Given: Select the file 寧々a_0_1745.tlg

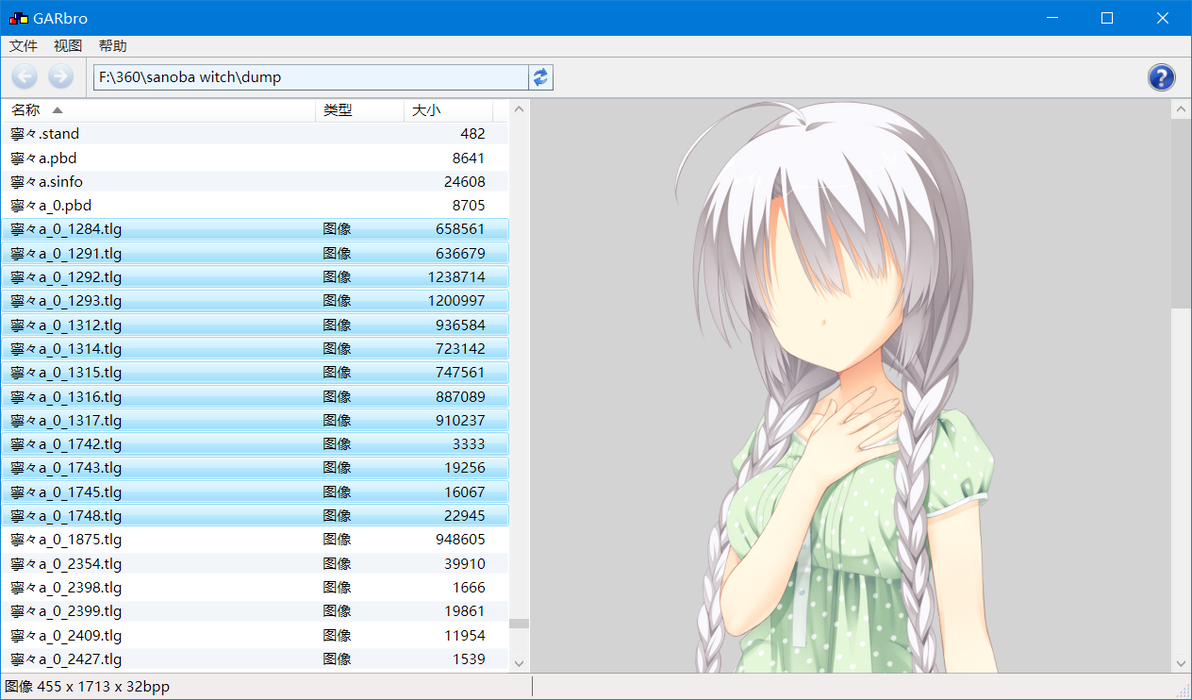Looking at the screenshot, I should pyautogui.click(x=255, y=492).
